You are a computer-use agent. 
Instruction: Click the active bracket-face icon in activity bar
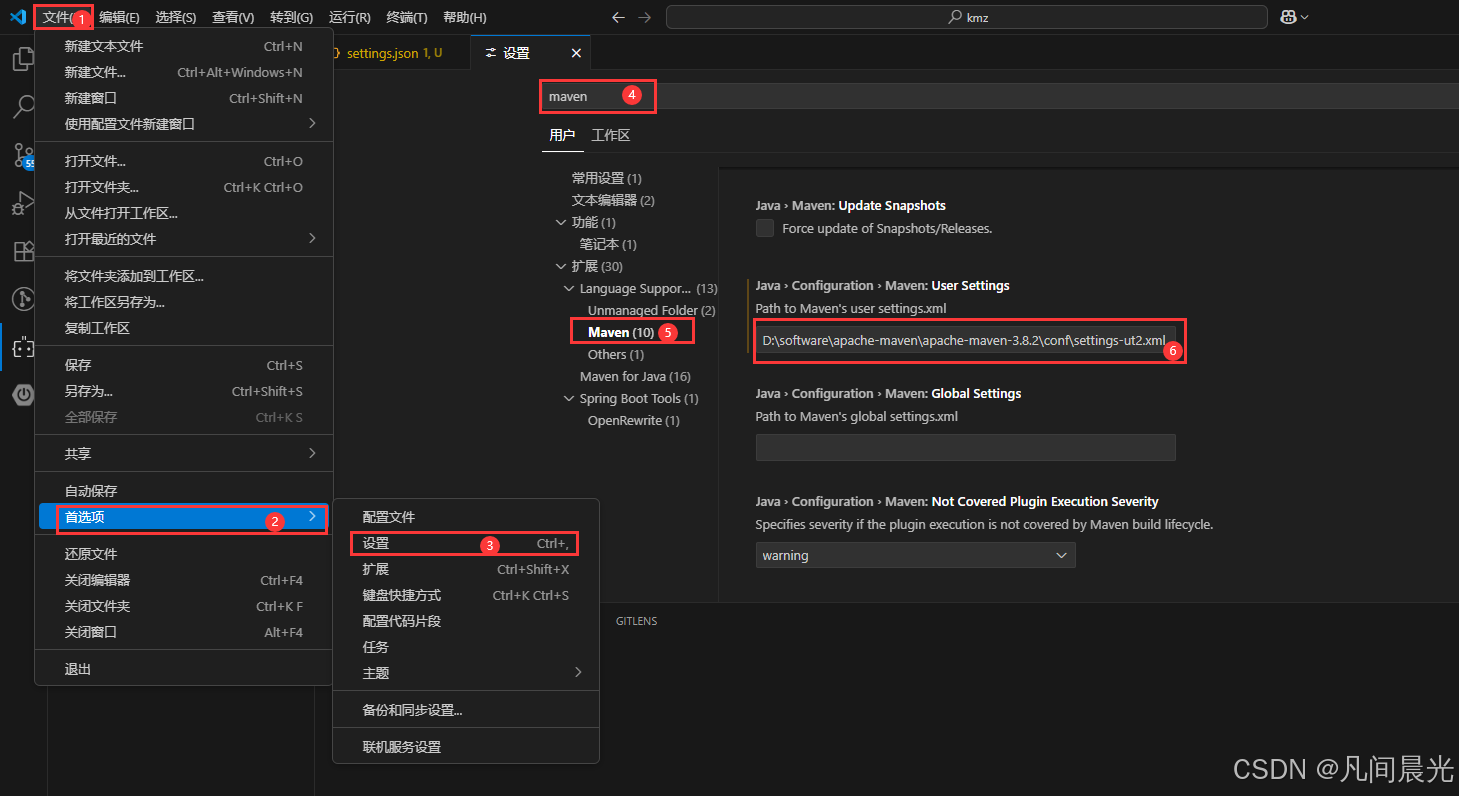pos(23,347)
